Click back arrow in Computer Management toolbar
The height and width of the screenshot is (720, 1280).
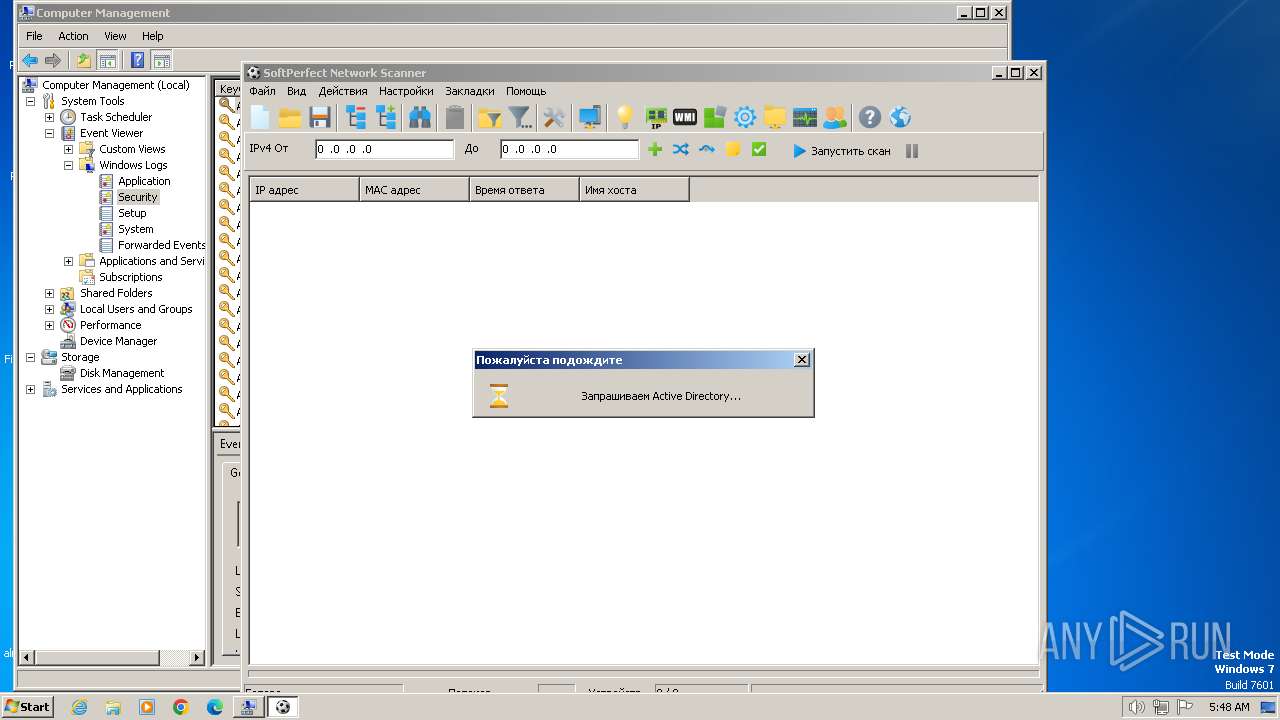[30, 60]
